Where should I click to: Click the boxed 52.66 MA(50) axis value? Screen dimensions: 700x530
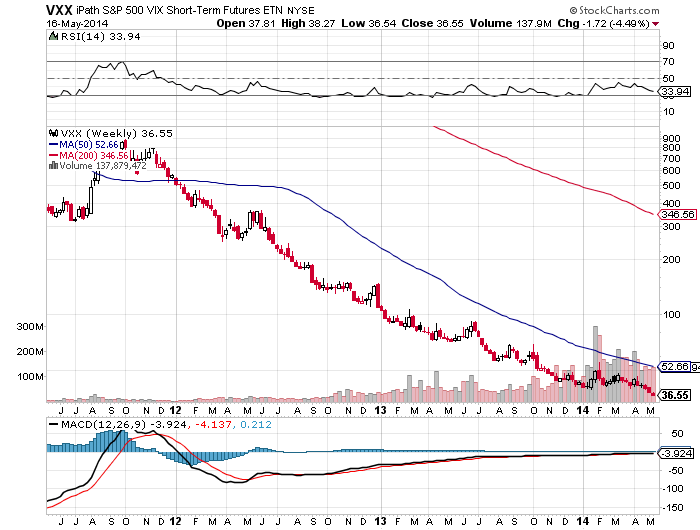(x=675, y=367)
